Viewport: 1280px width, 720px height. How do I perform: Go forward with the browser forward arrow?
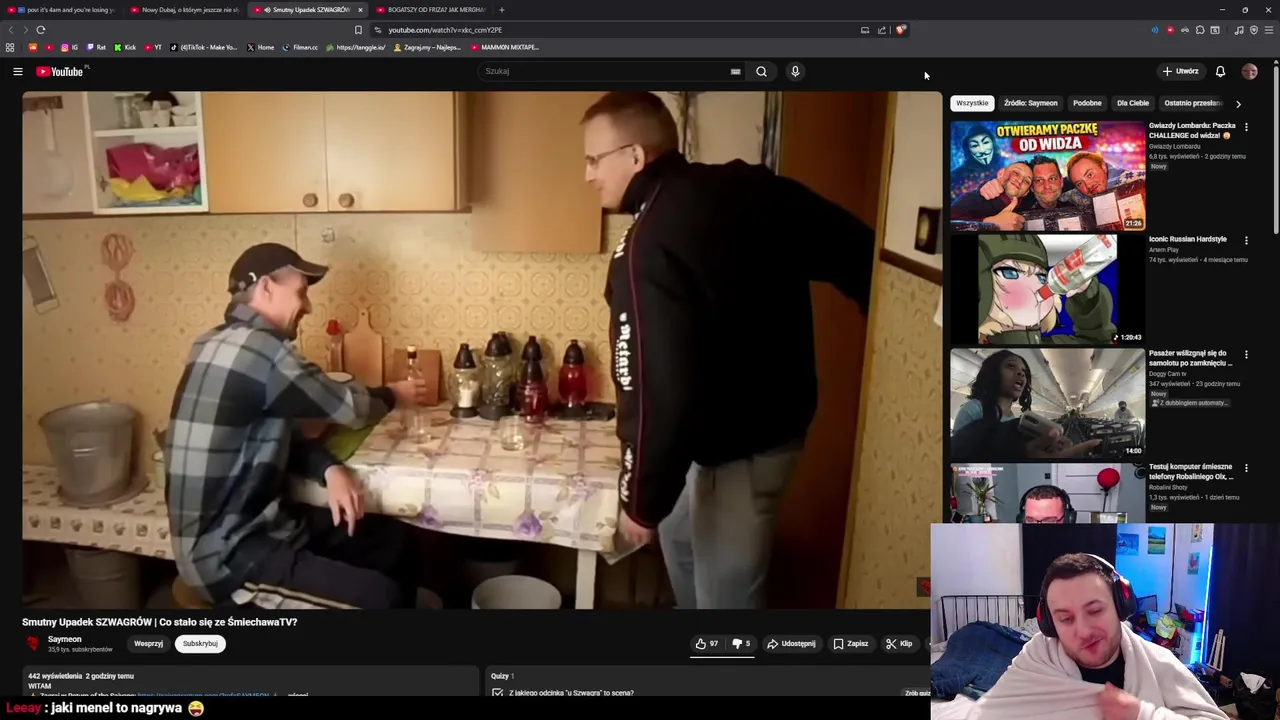click(25, 30)
